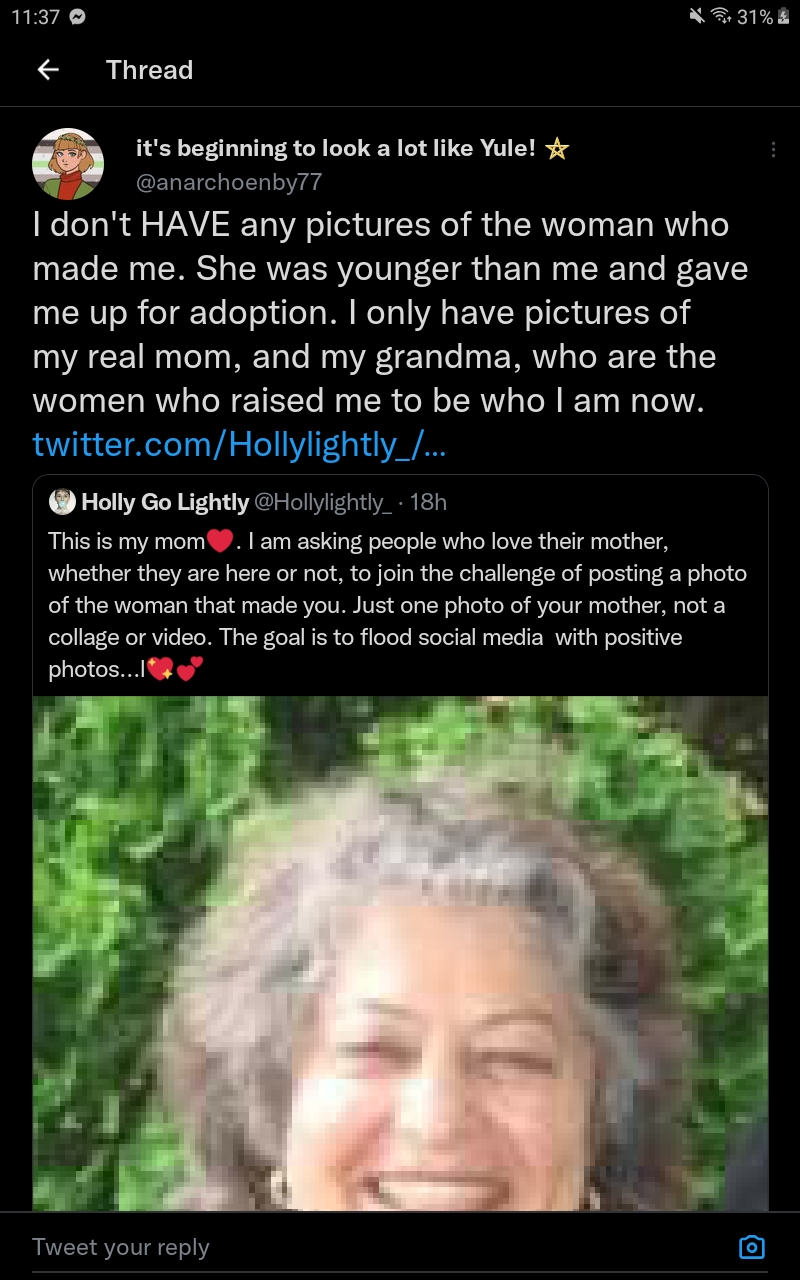This screenshot has height=1280, width=800.
Task: Tap the battery indicator in status bar
Action: click(784, 17)
